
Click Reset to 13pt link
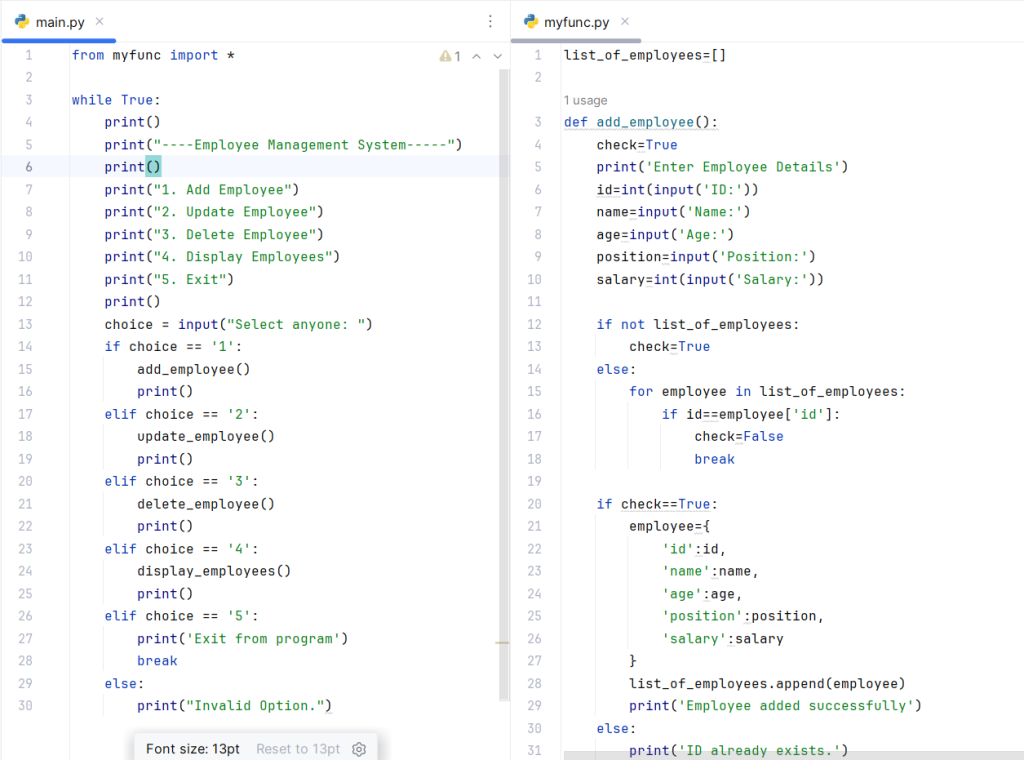point(298,749)
